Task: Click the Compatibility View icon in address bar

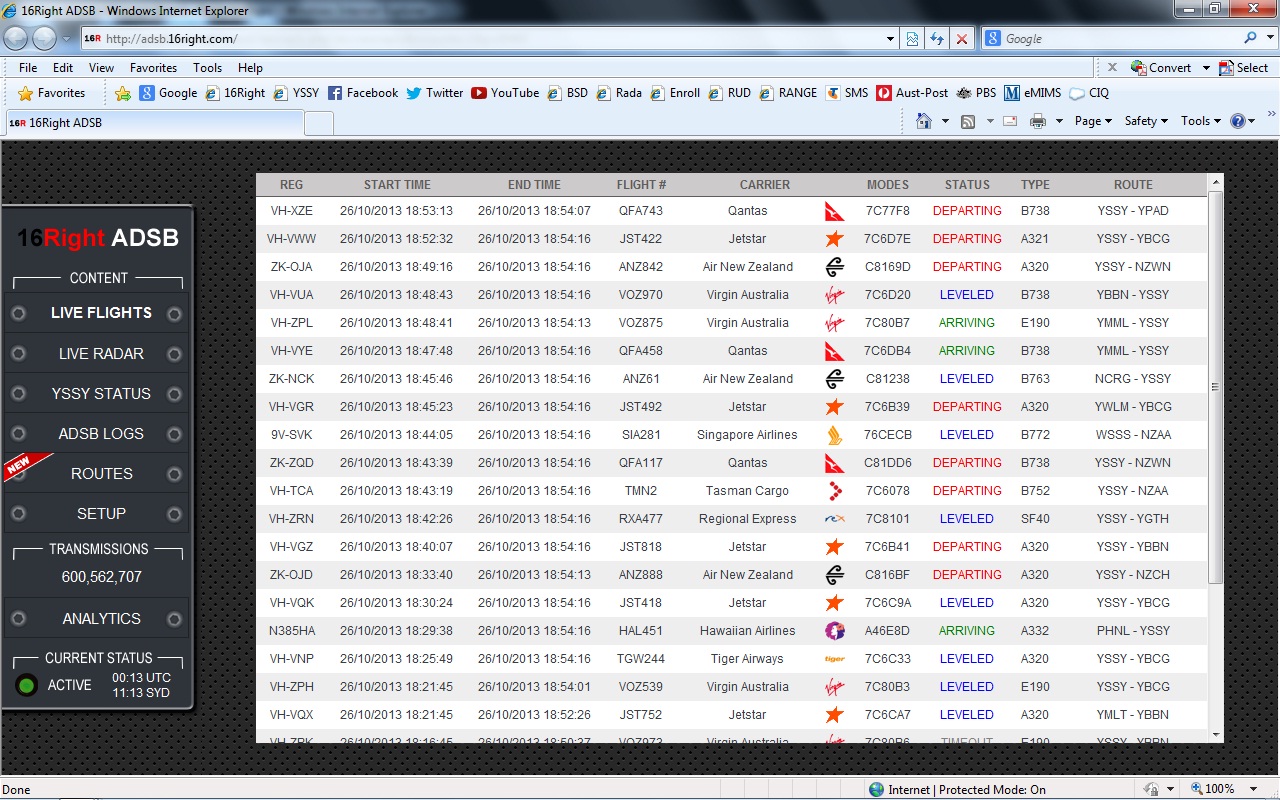Action: pyautogui.click(x=912, y=39)
